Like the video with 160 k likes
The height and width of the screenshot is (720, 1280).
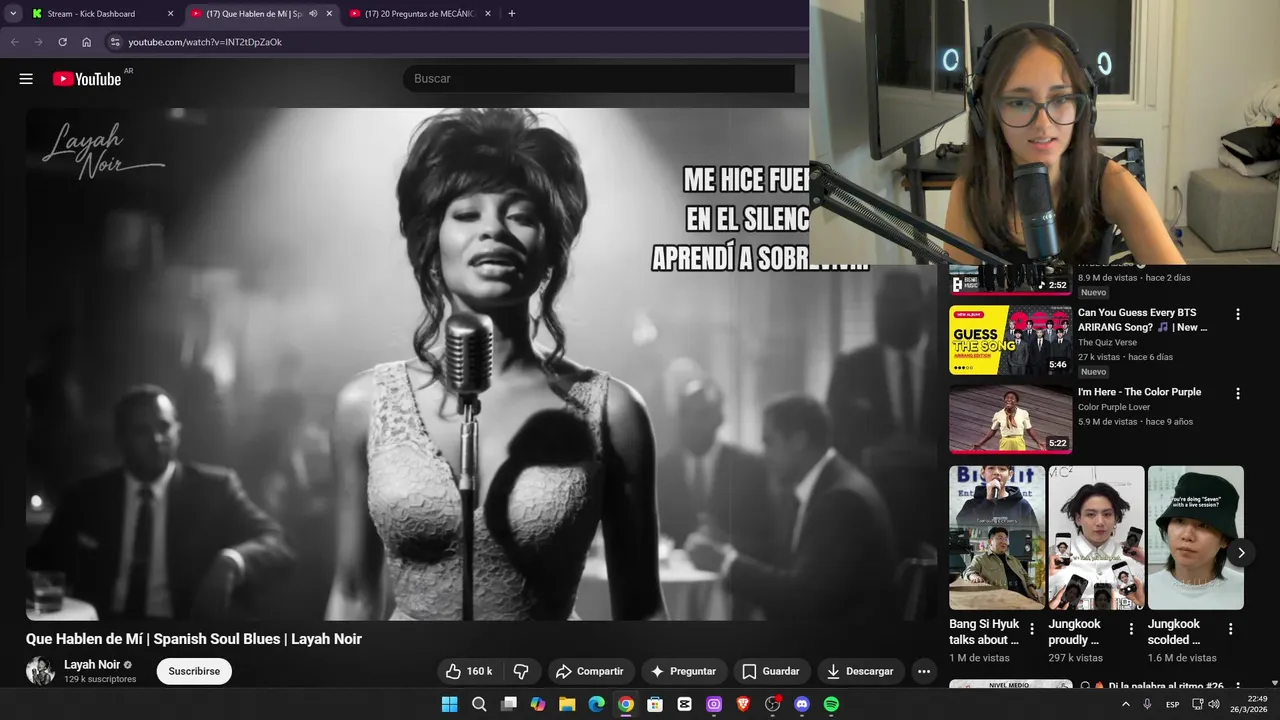469,671
